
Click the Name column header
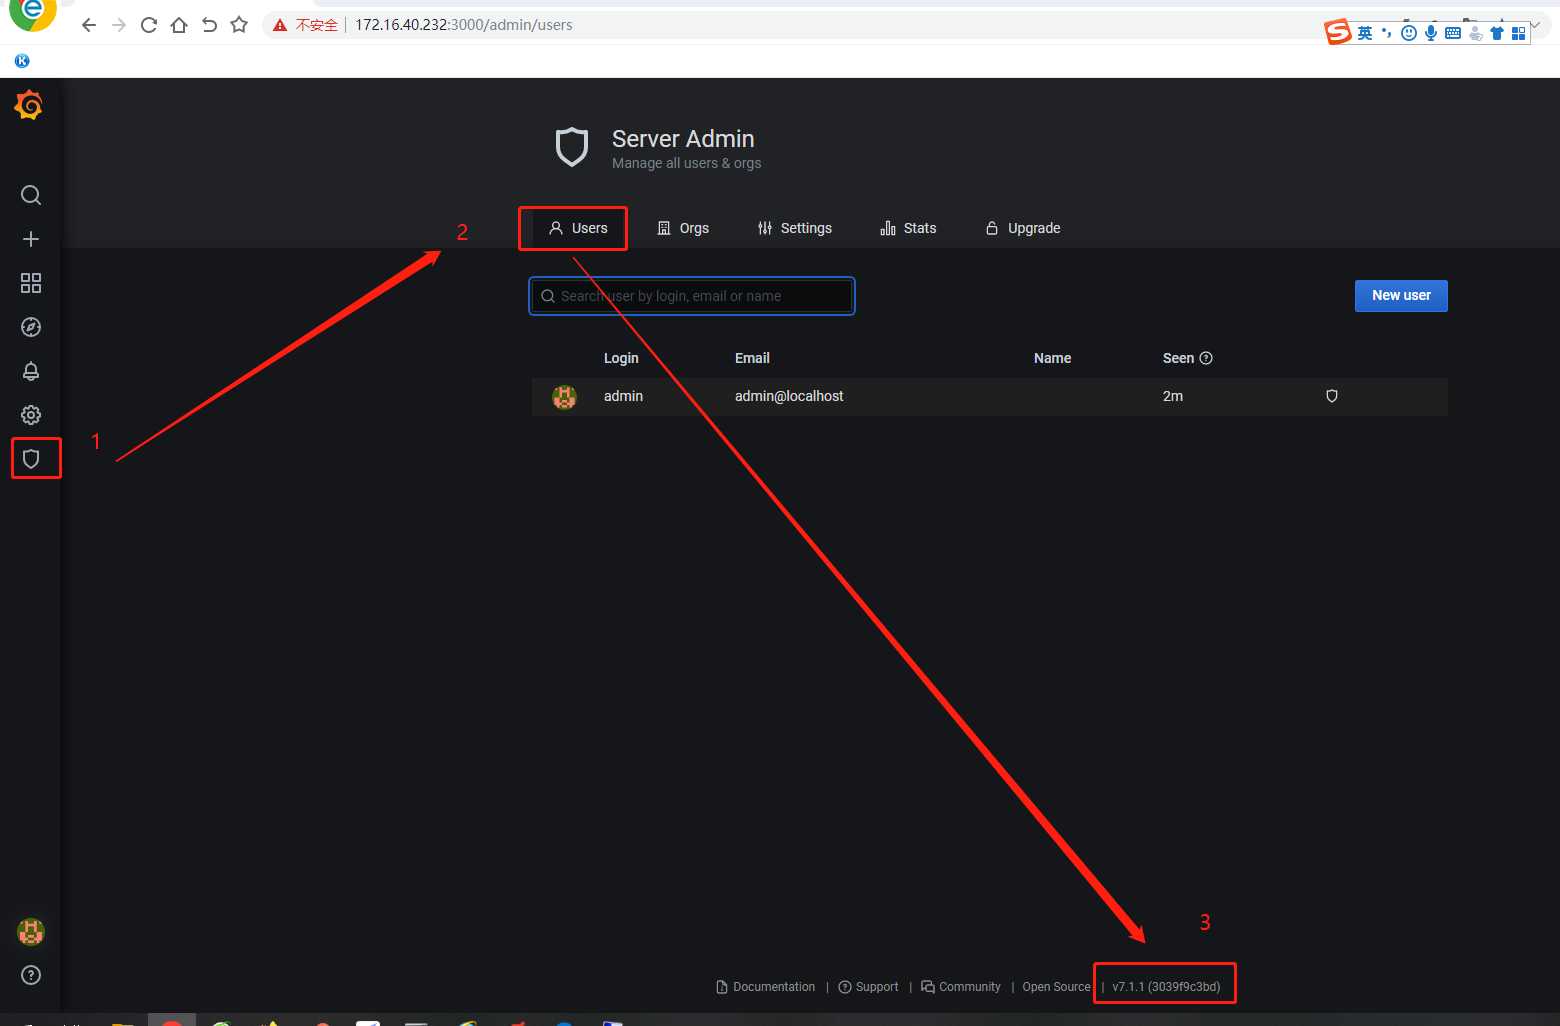point(1052,358)
